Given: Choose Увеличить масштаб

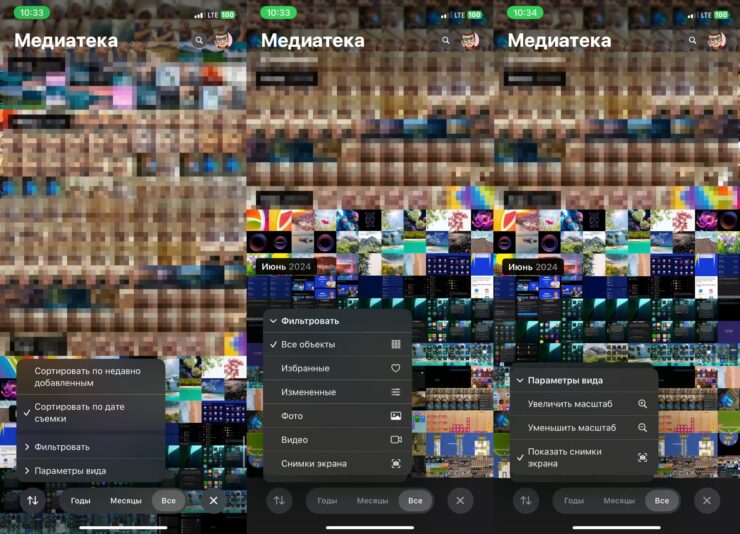Looking at the screenshot, I should point(584,404).
